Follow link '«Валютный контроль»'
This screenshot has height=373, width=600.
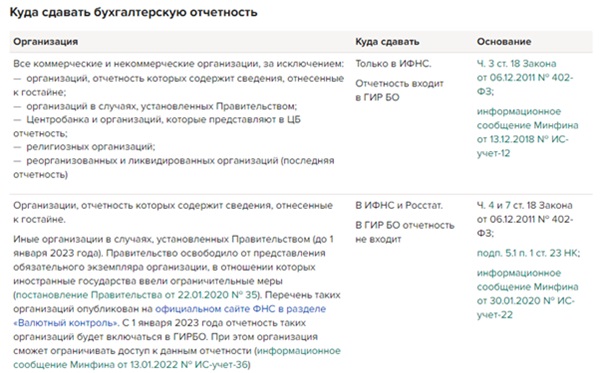65,323
